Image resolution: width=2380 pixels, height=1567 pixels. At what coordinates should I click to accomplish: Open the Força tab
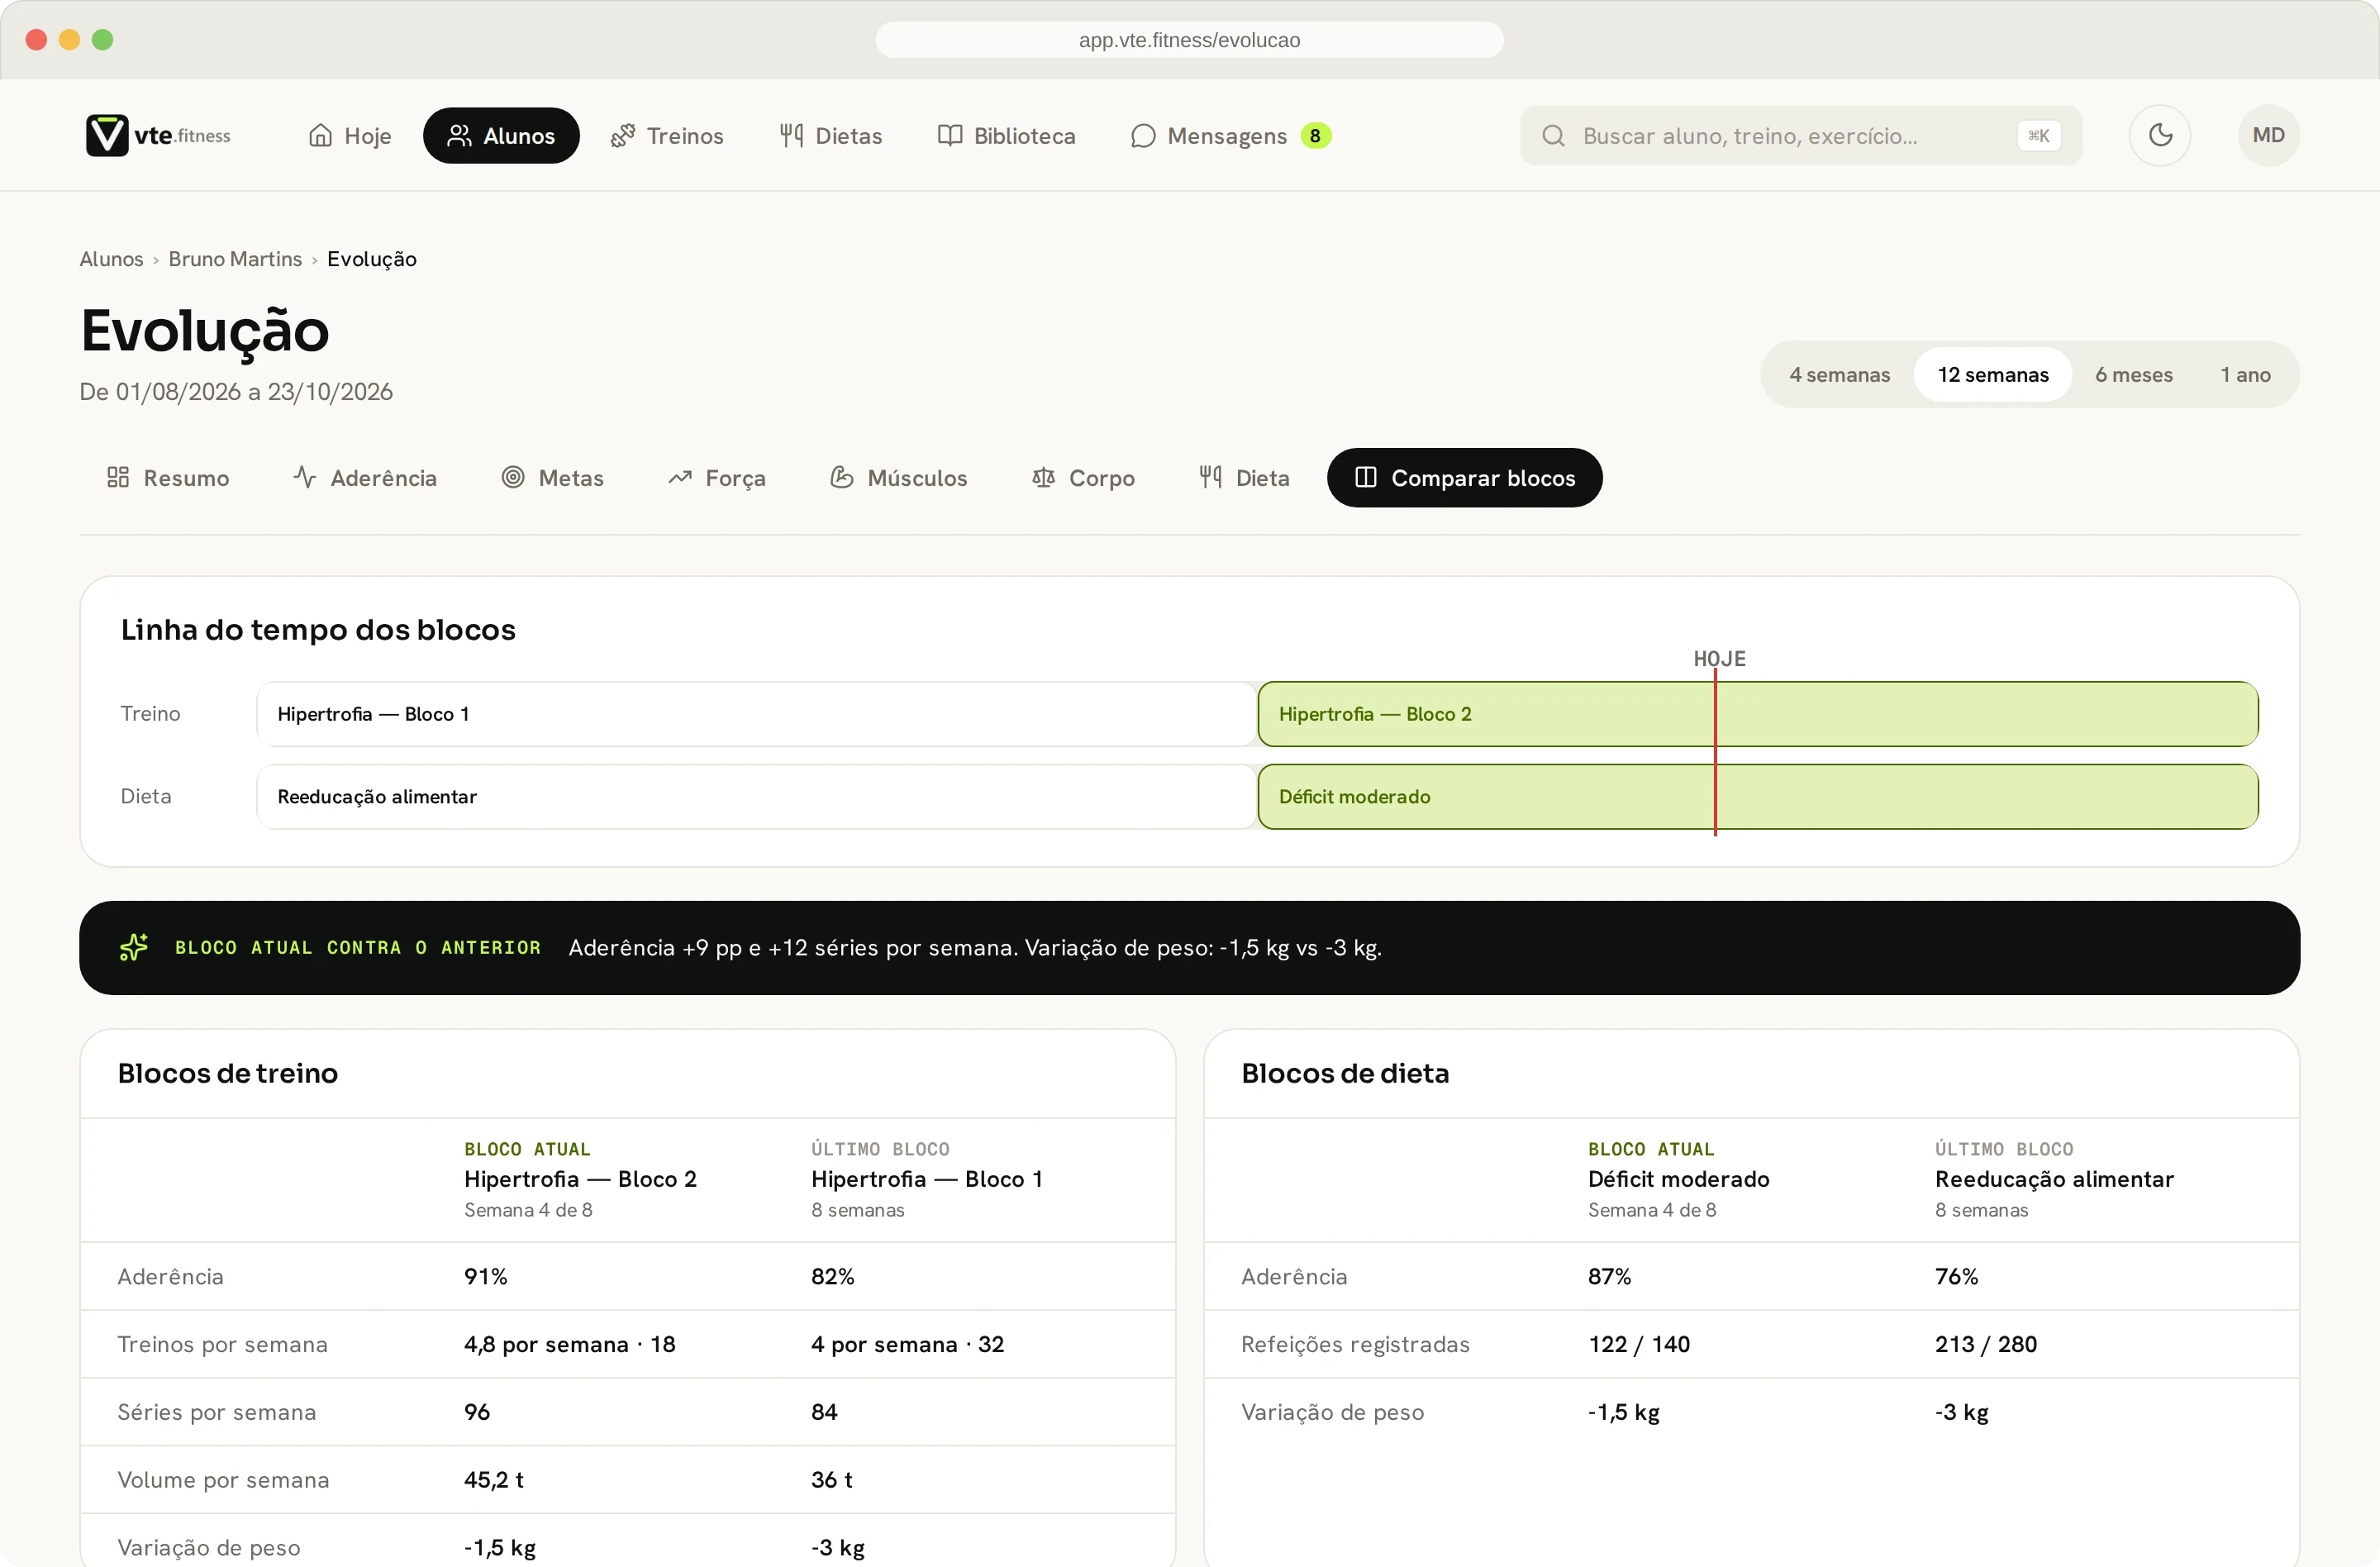717,477
